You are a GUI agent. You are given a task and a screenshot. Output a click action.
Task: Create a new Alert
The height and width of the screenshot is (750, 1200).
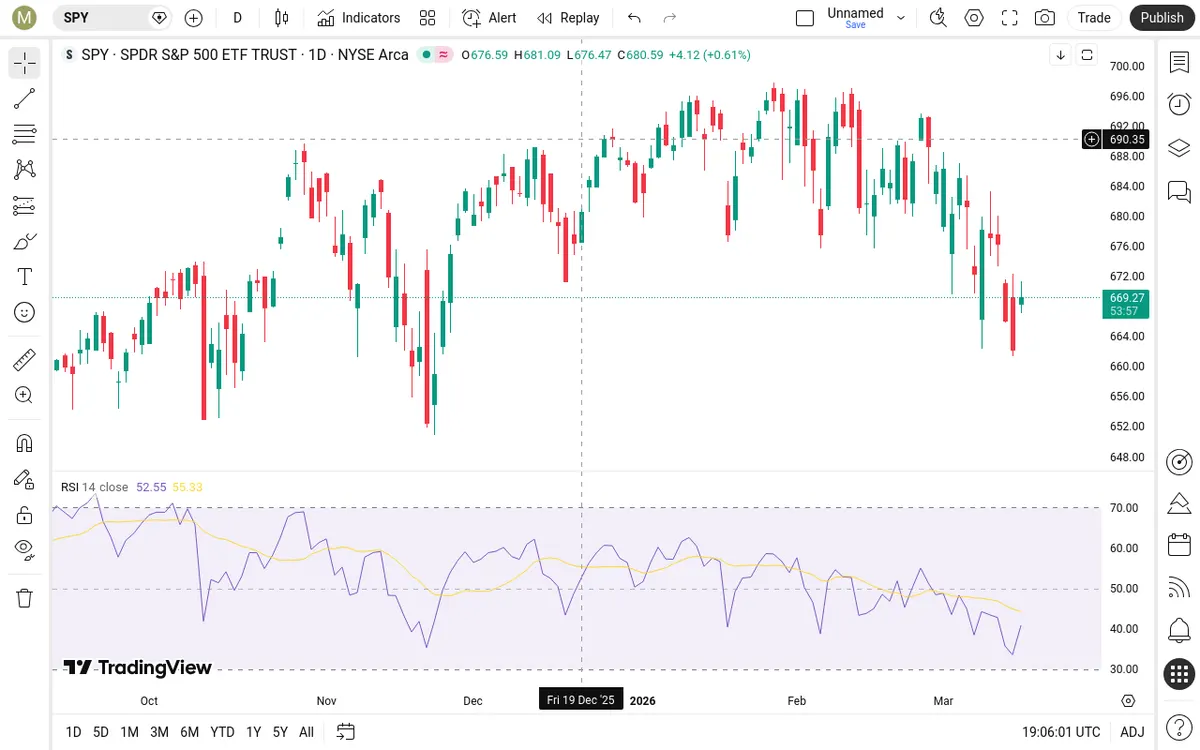489,17
